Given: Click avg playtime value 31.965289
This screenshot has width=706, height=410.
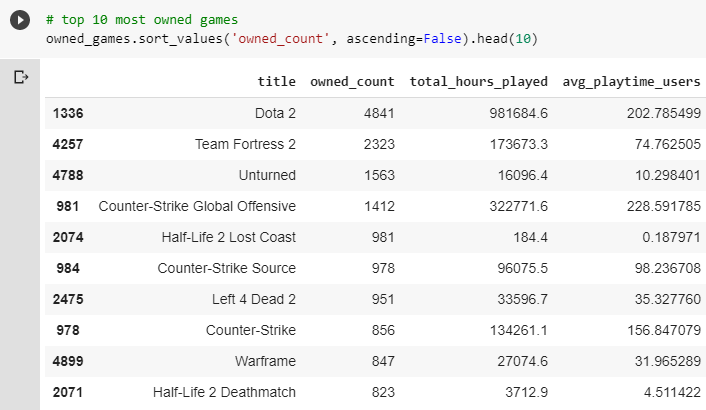Looking at the screenshot, I should [668, 361].
